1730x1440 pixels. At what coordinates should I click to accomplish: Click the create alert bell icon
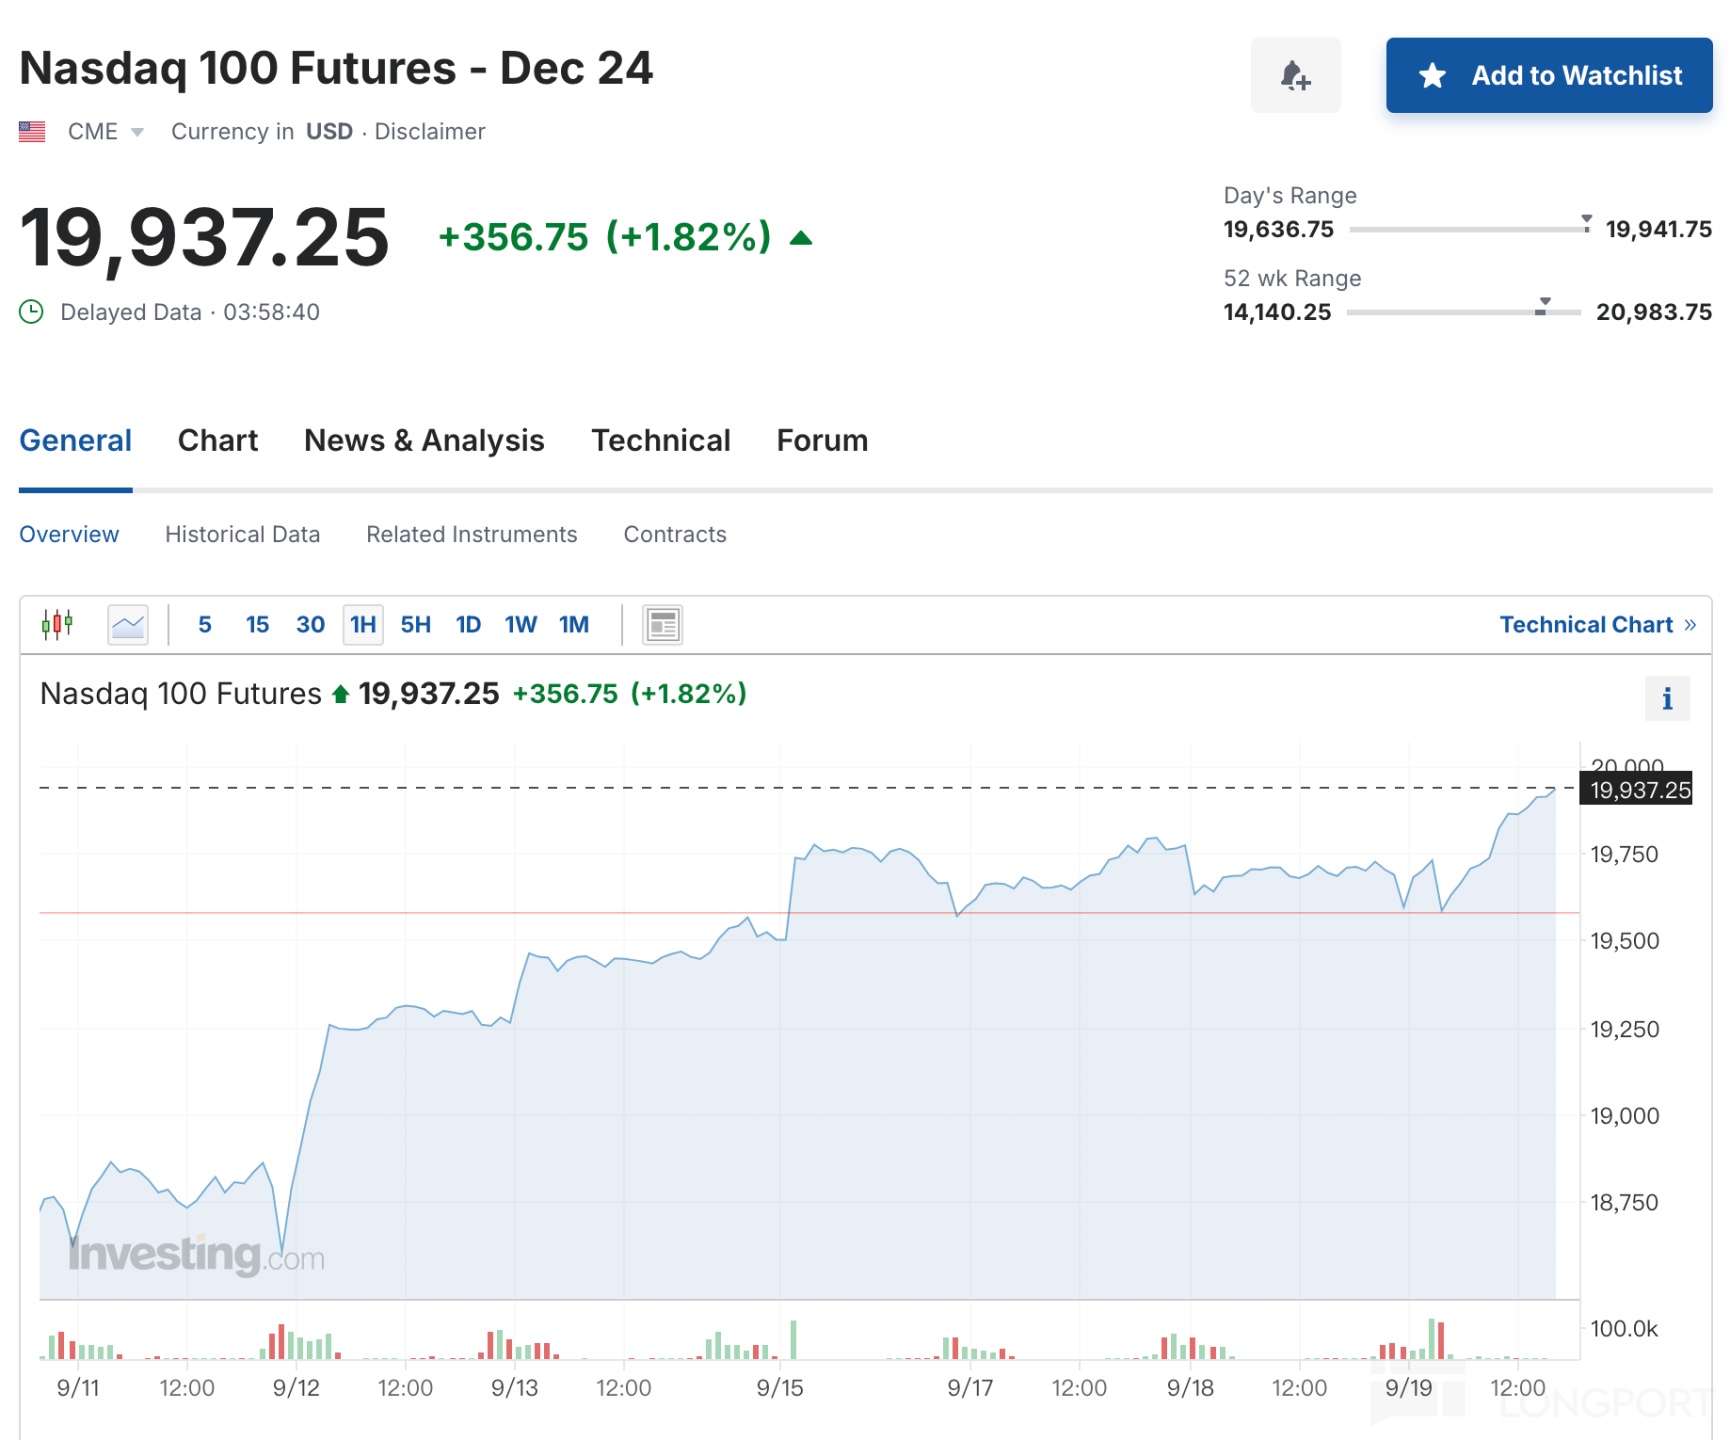1295,76
